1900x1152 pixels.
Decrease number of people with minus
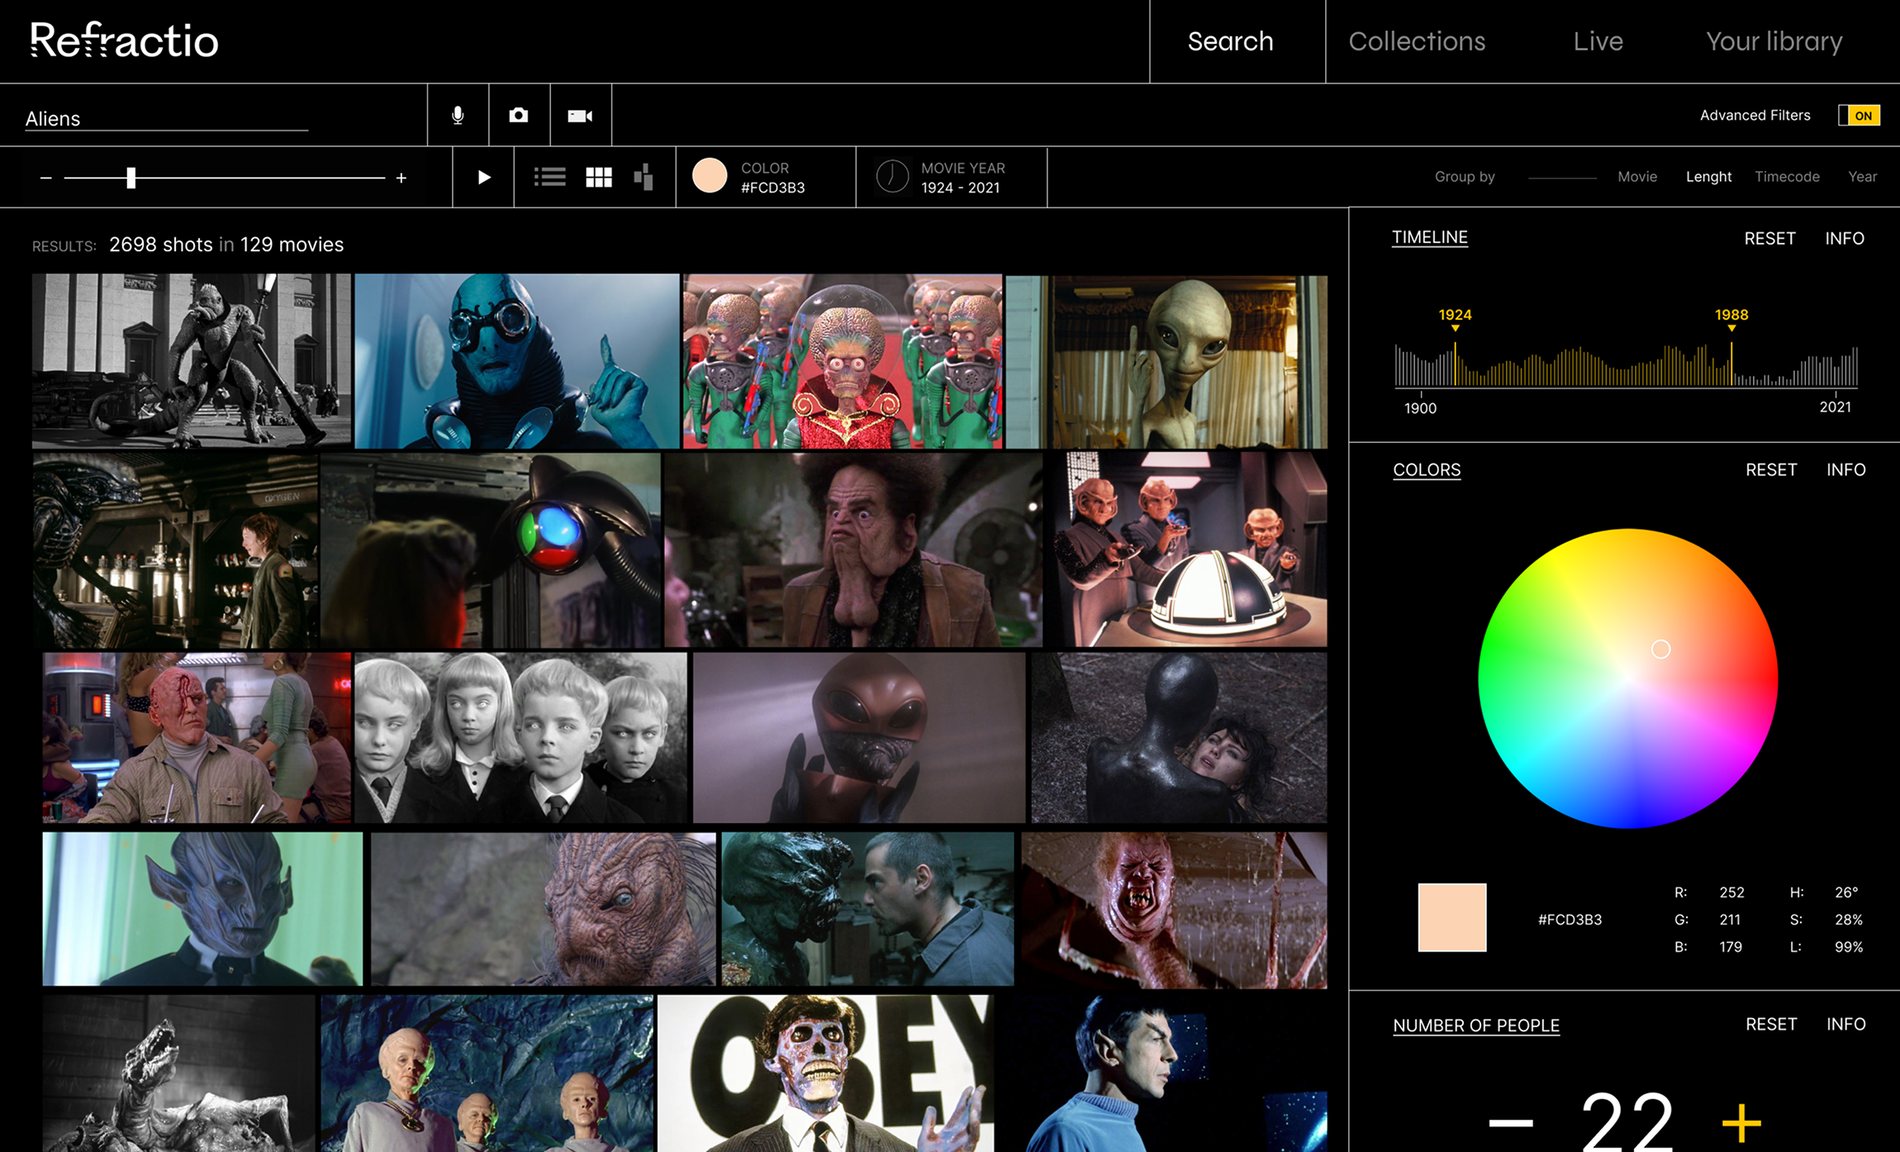click(1511, 1122)
